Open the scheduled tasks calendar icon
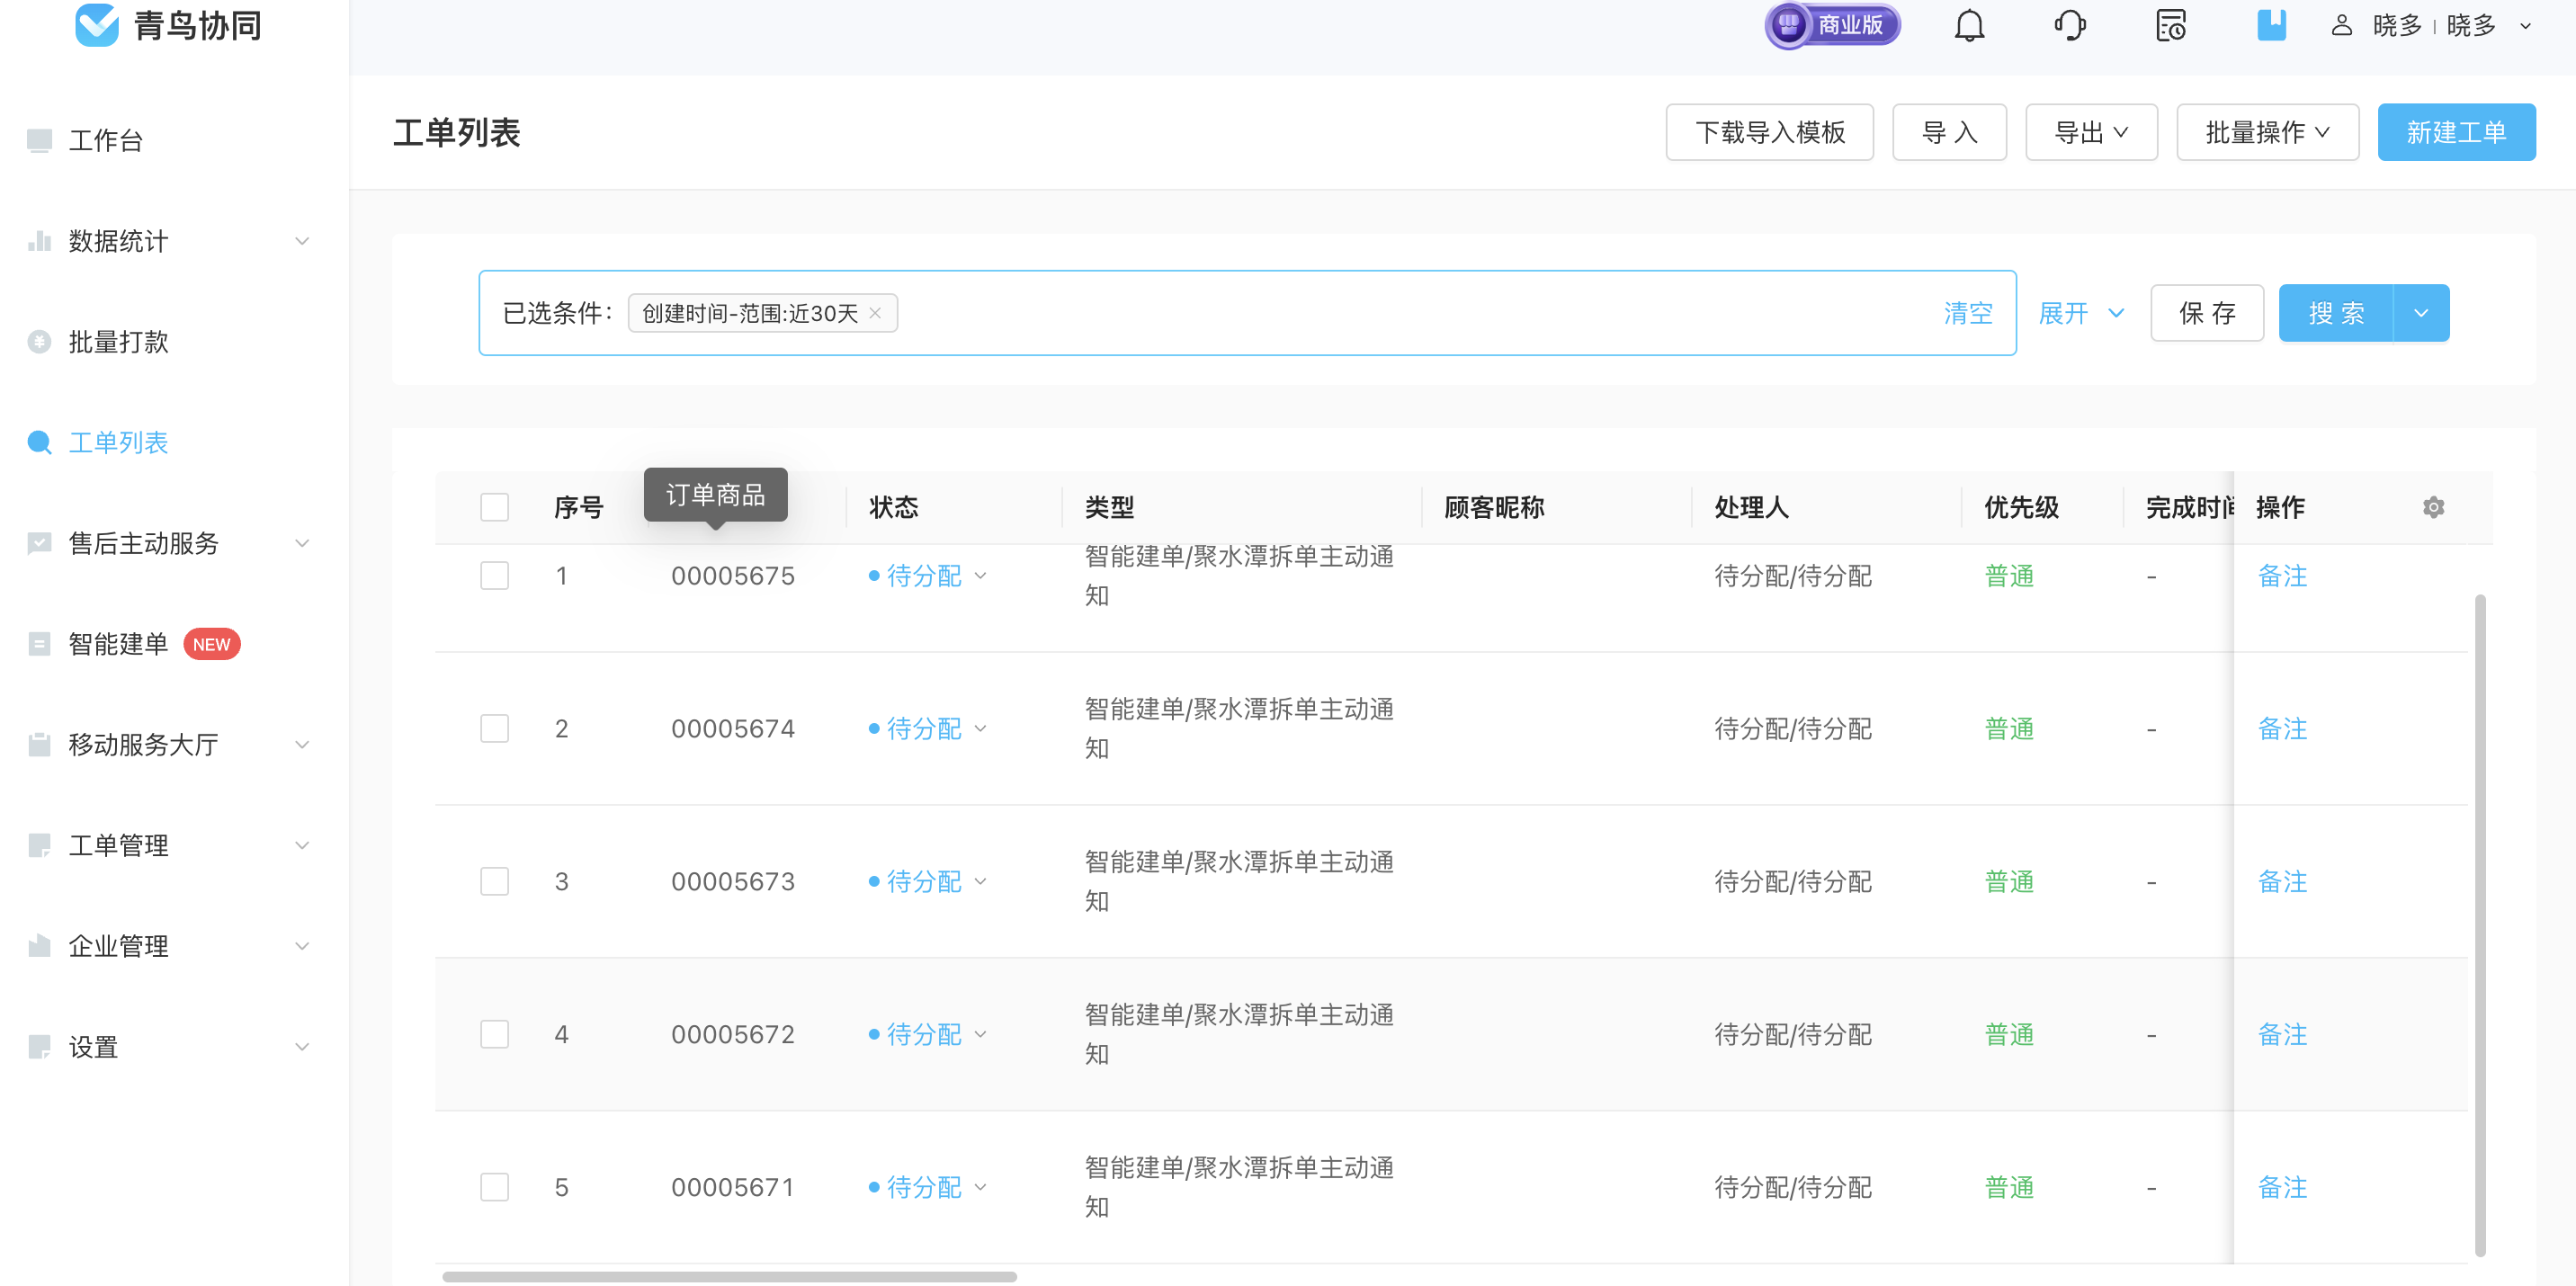 click(x=2171, y=25)
